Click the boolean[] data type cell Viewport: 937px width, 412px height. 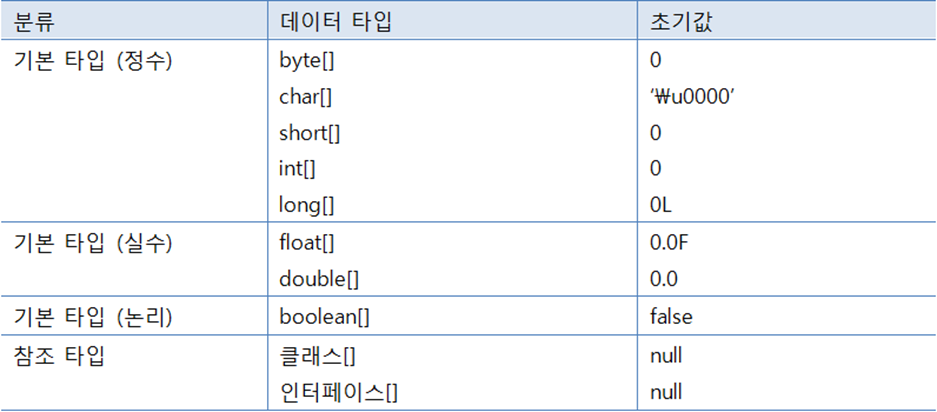[324, 317]
